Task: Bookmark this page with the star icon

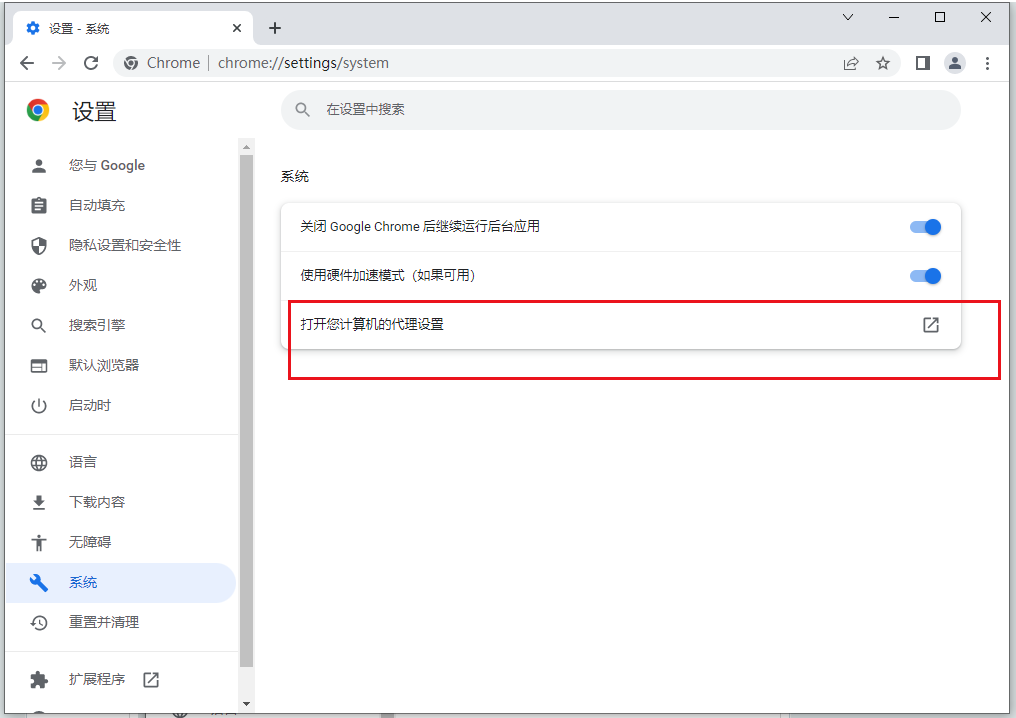Action: (x=883, y=63)
